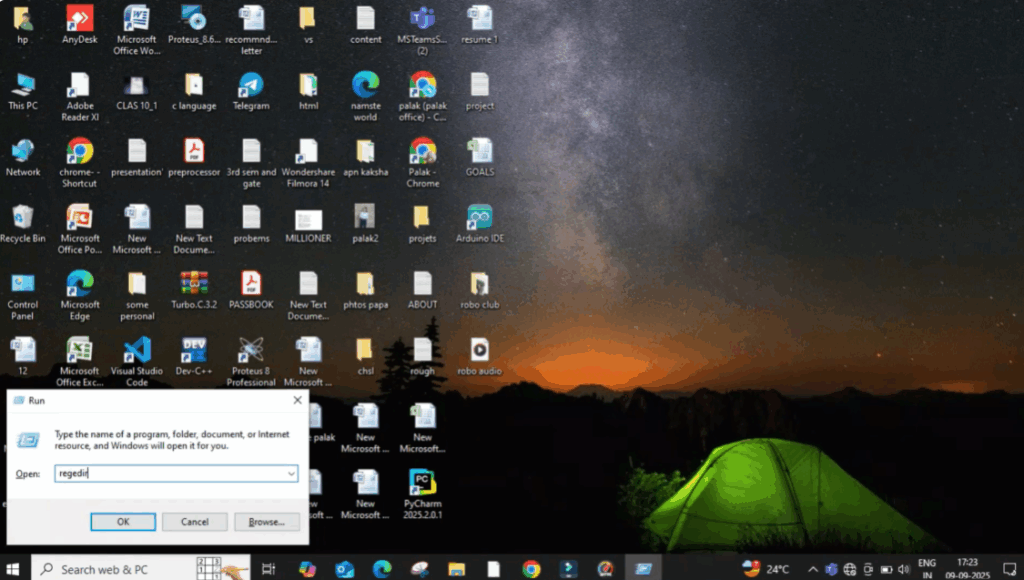Viewport: 1024px width, 580px height.
Task: Close the Run dialog with X
Action: point(297,400)
